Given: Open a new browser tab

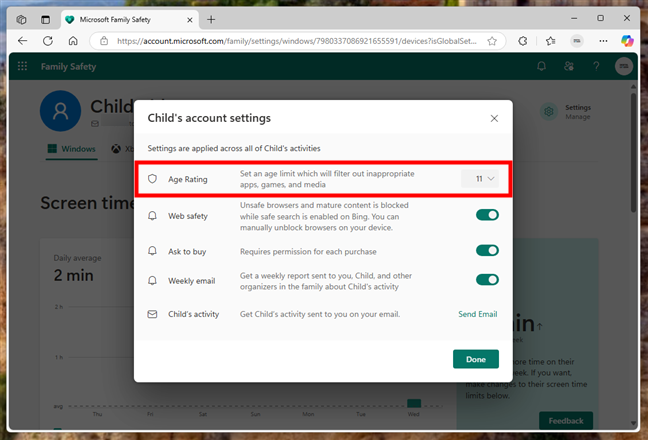Looking at the screenshot, I should (211, 19).
